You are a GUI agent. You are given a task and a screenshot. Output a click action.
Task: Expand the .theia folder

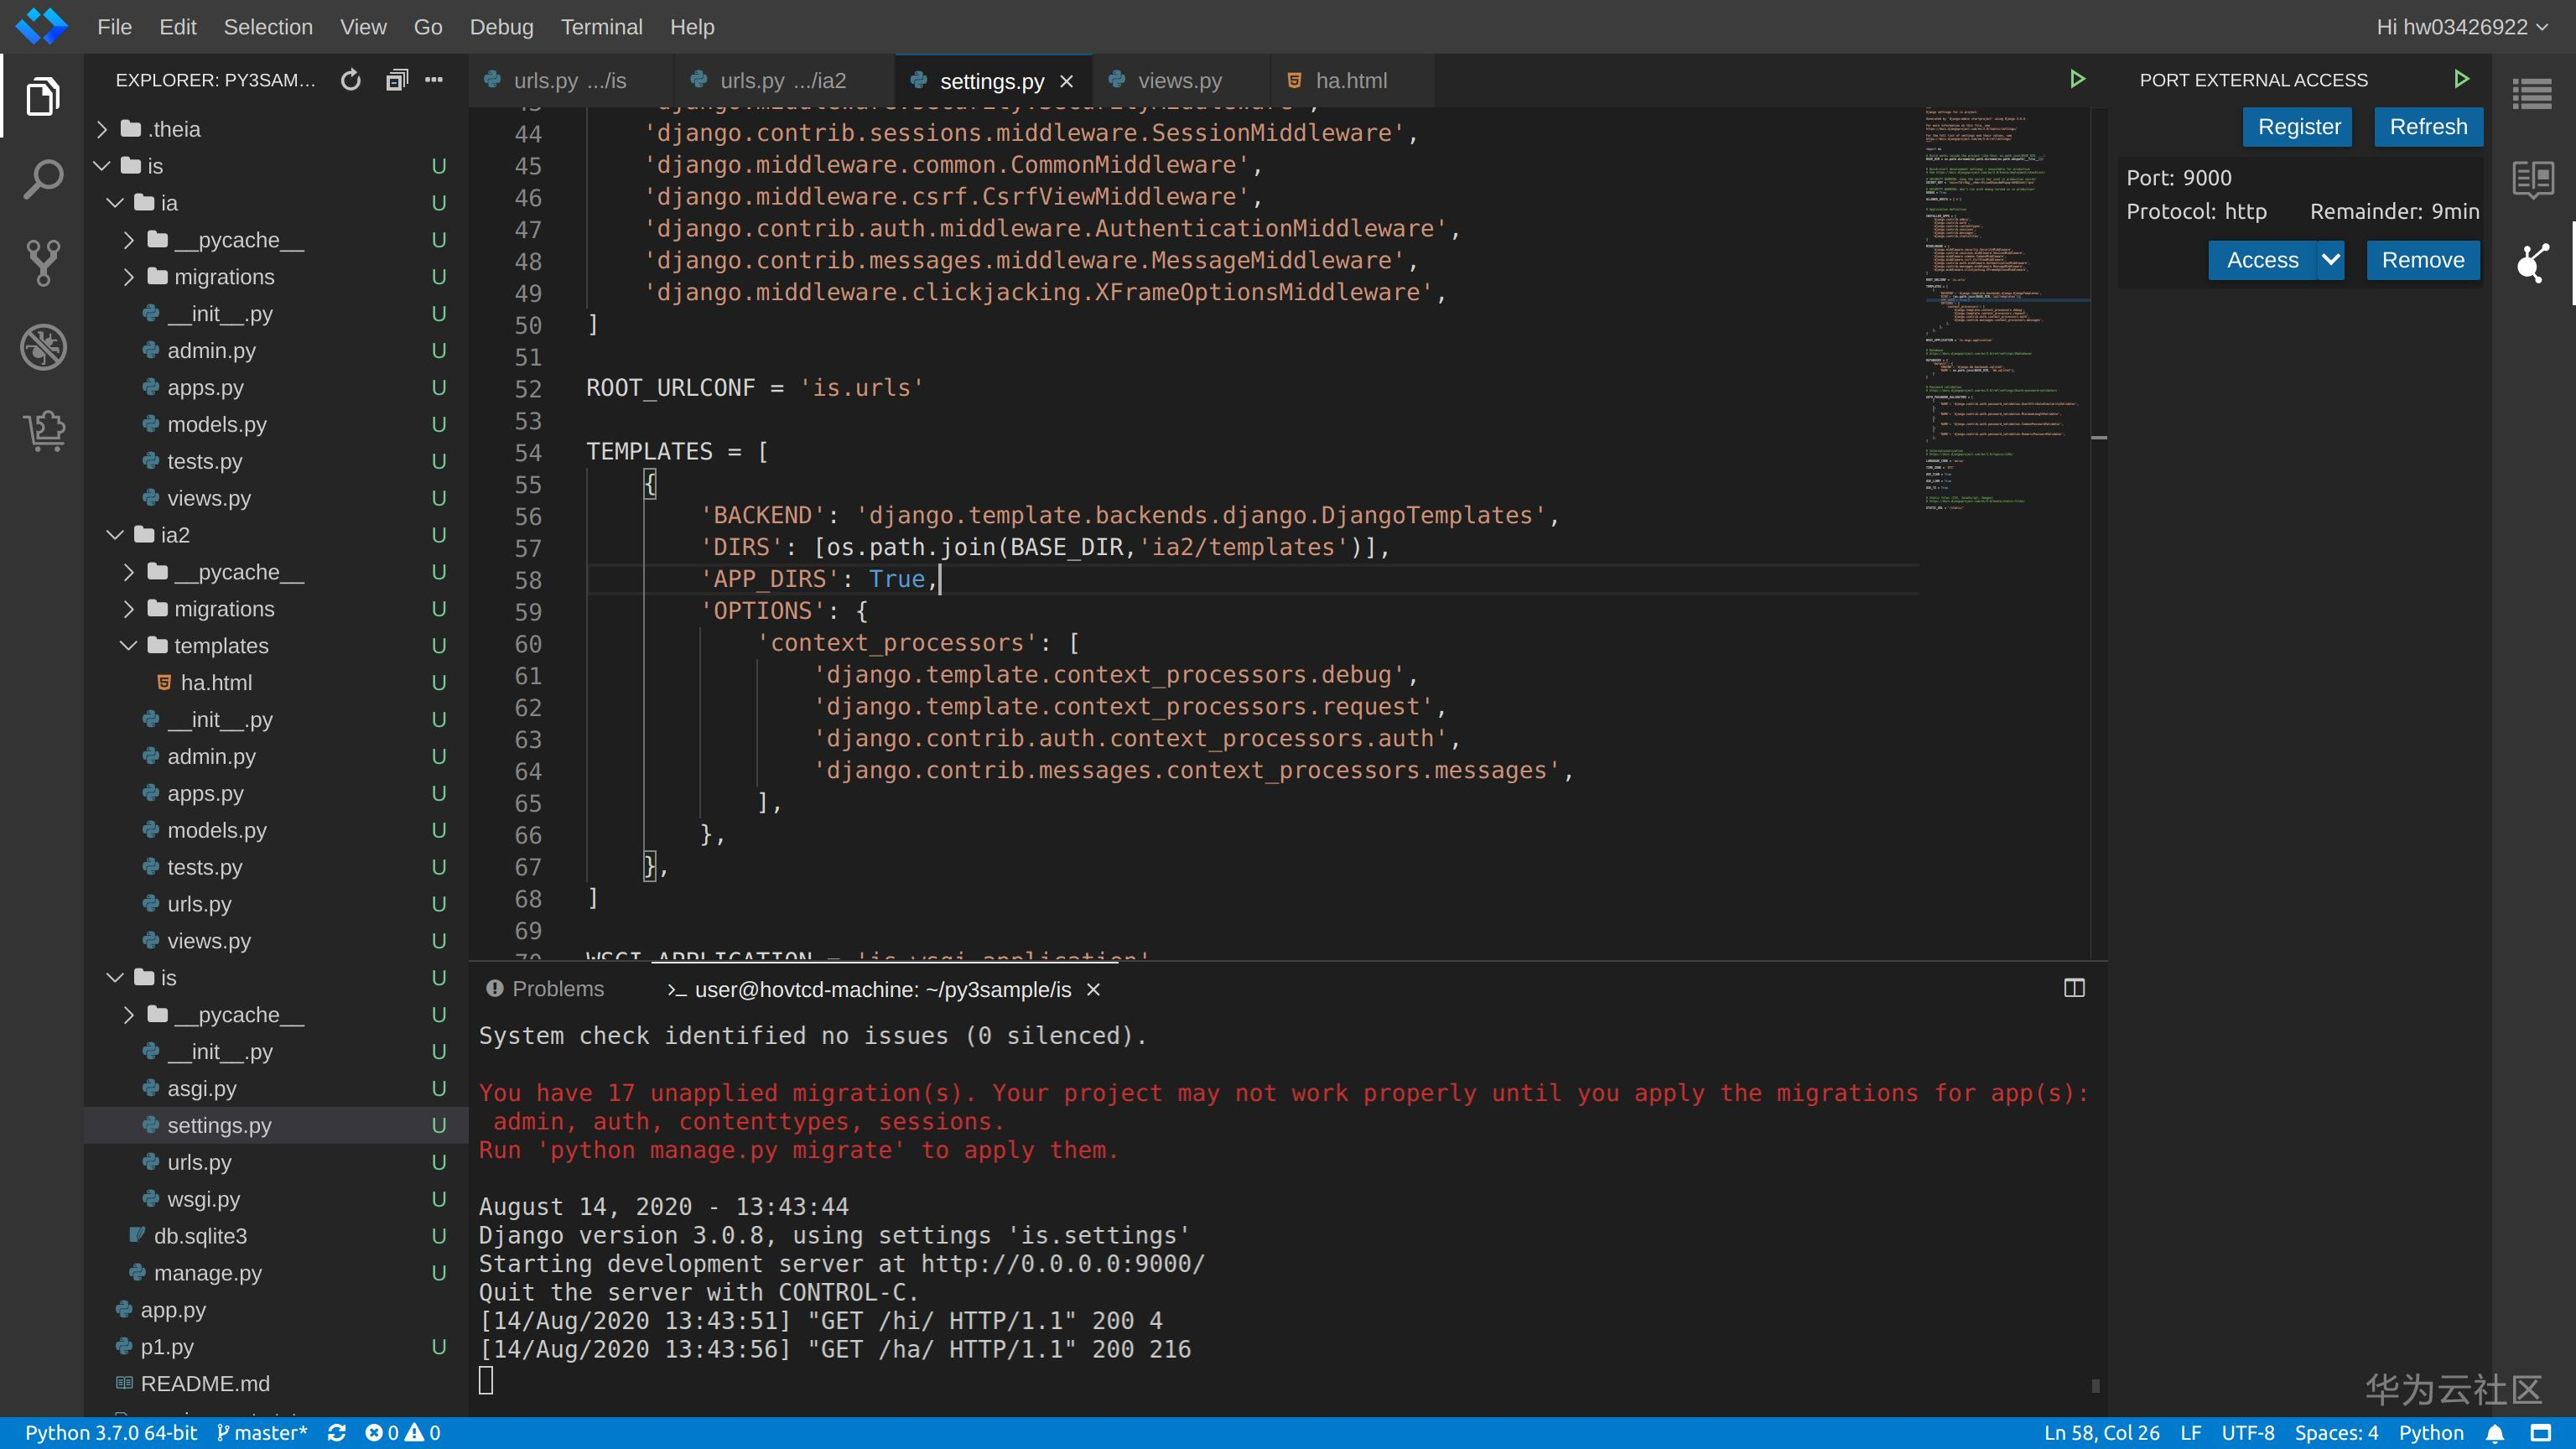(102, 129)
